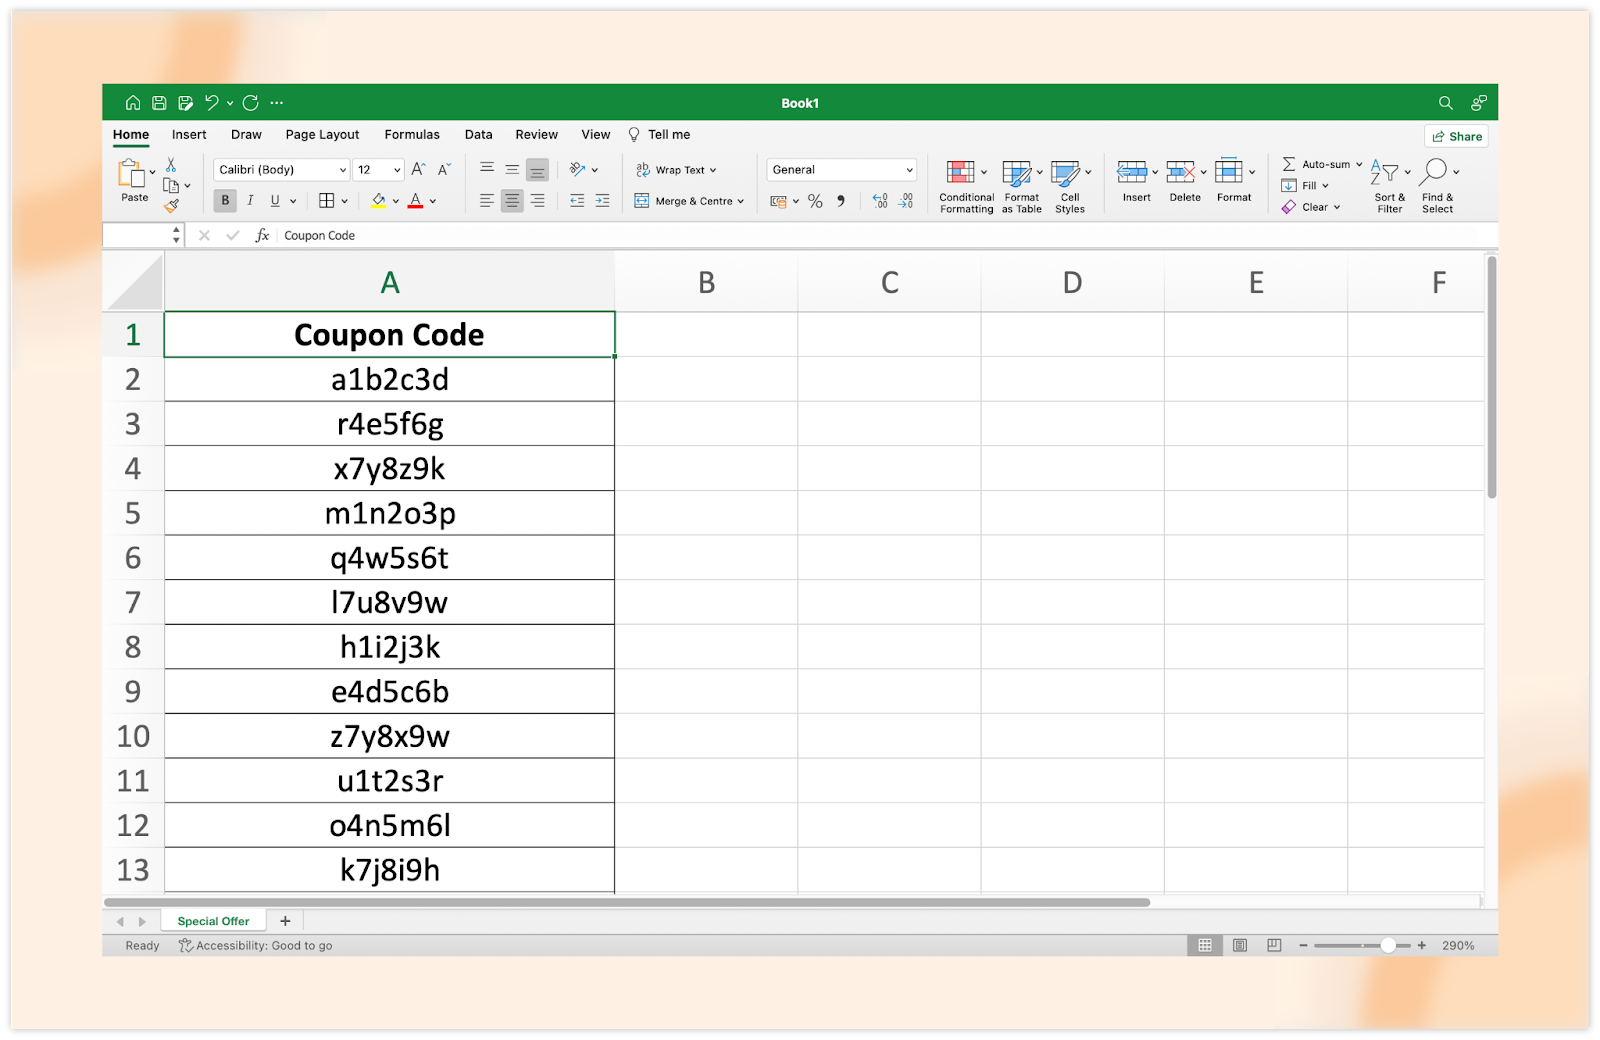Viewport: 1600px width, 1040px height.
Task: Confirm the formula bar entry with checkmark
Action: [x=233, y=235]
